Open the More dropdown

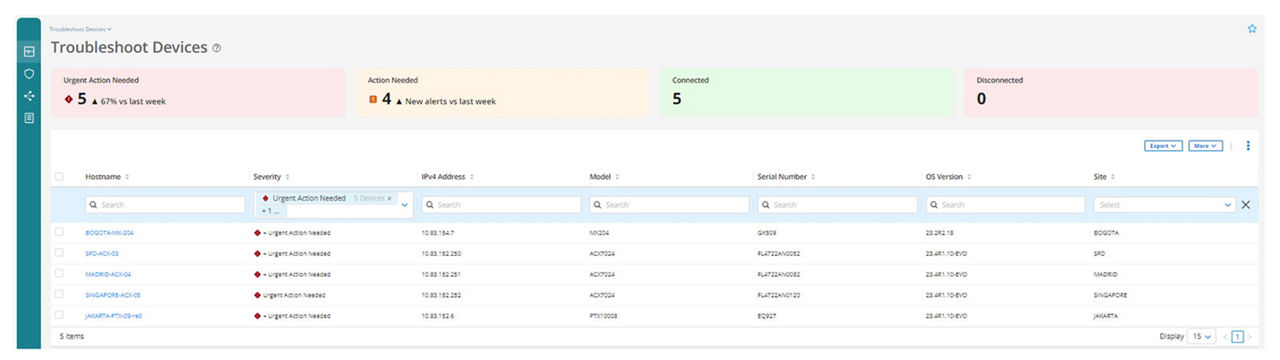[x=1206, y=146]
